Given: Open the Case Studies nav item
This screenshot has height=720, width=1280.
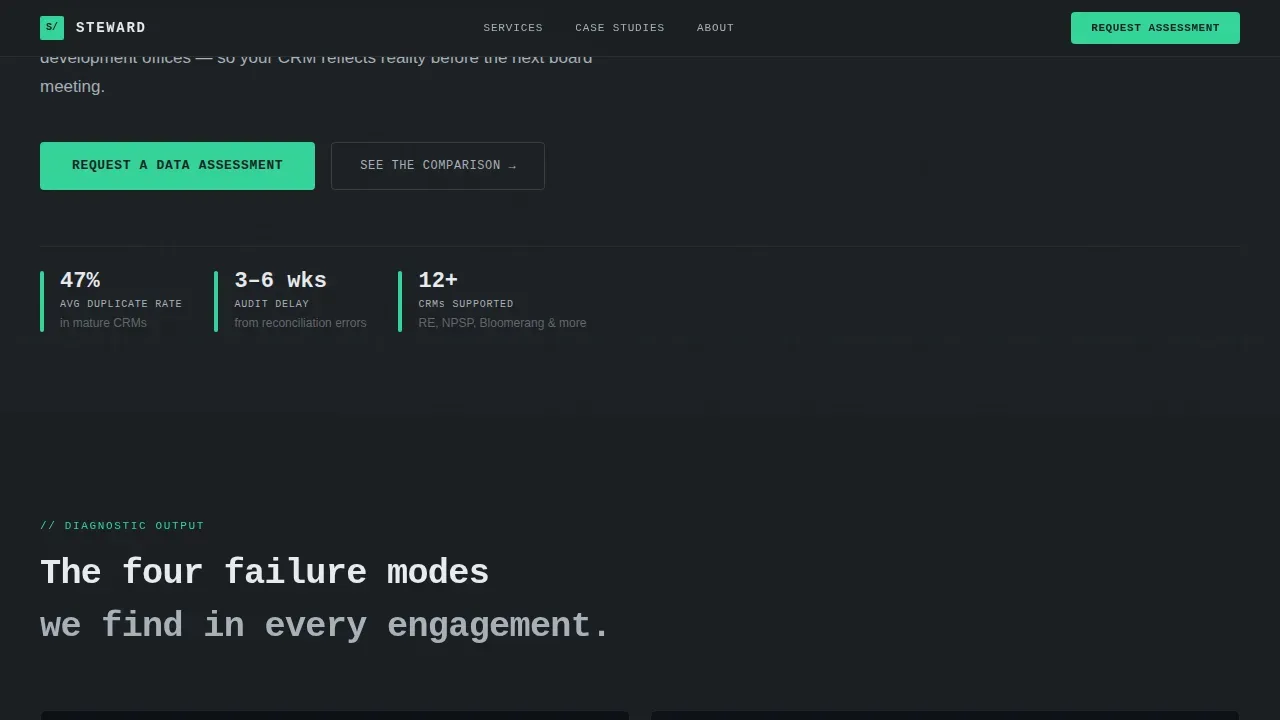Looking at the screenshot, I should click(620, 28).
